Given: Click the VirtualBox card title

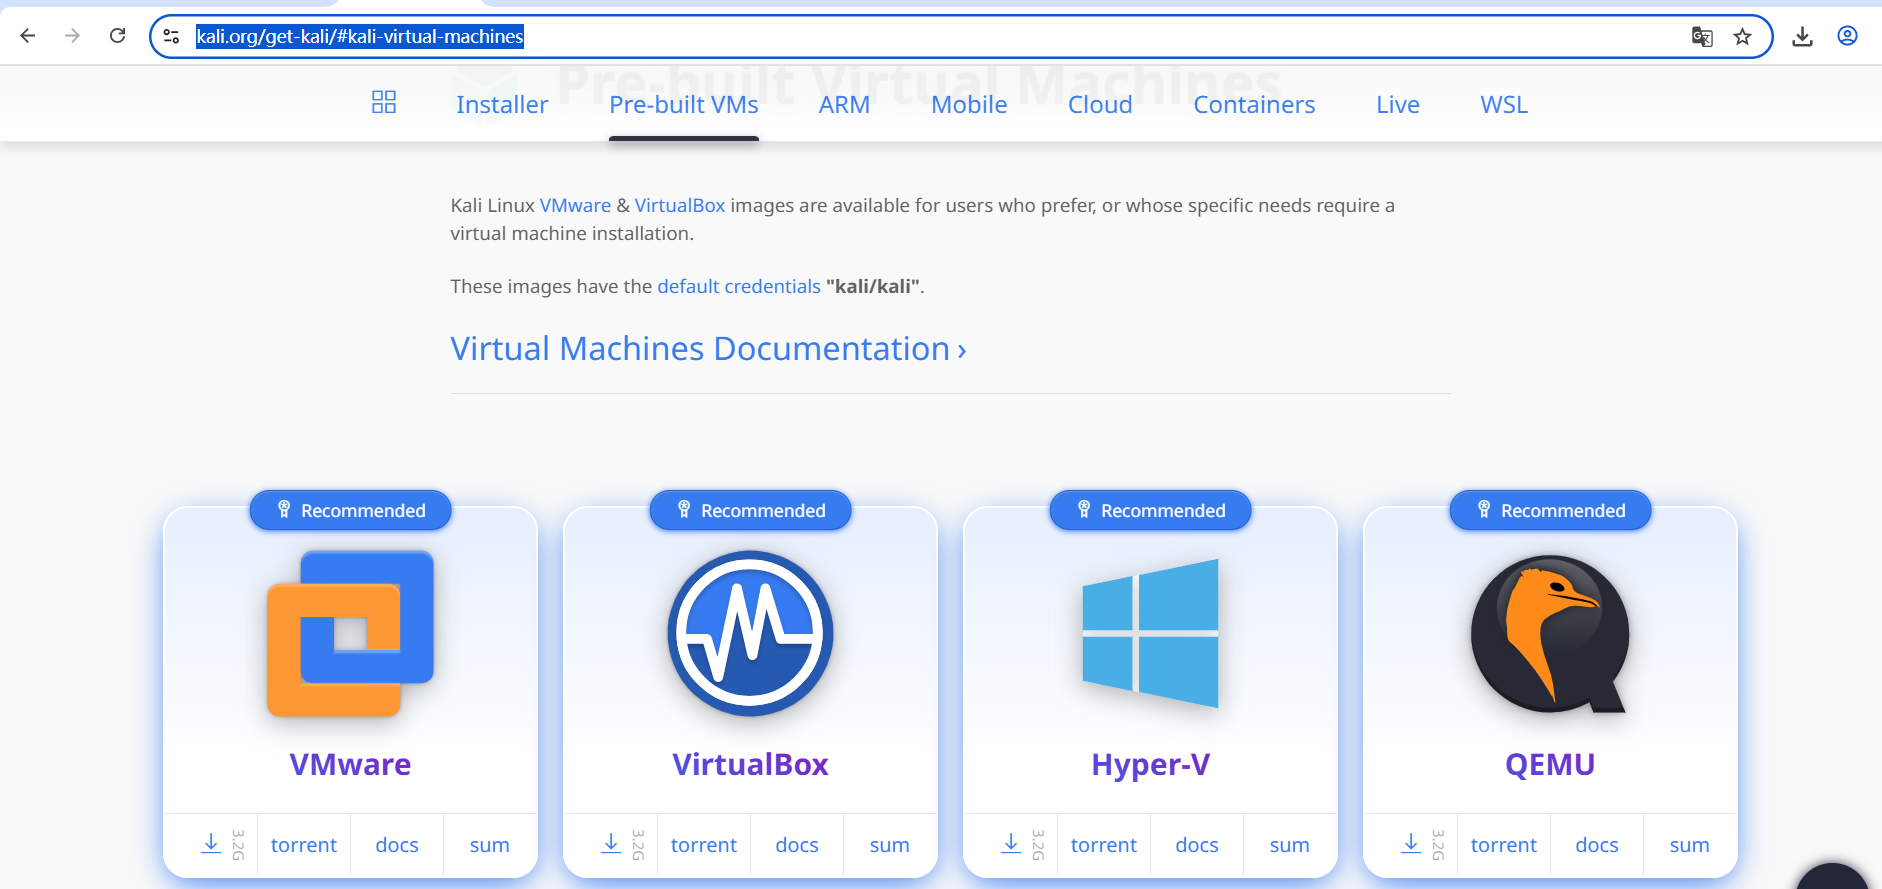Looking at the screenshot, I should (750, 764).
